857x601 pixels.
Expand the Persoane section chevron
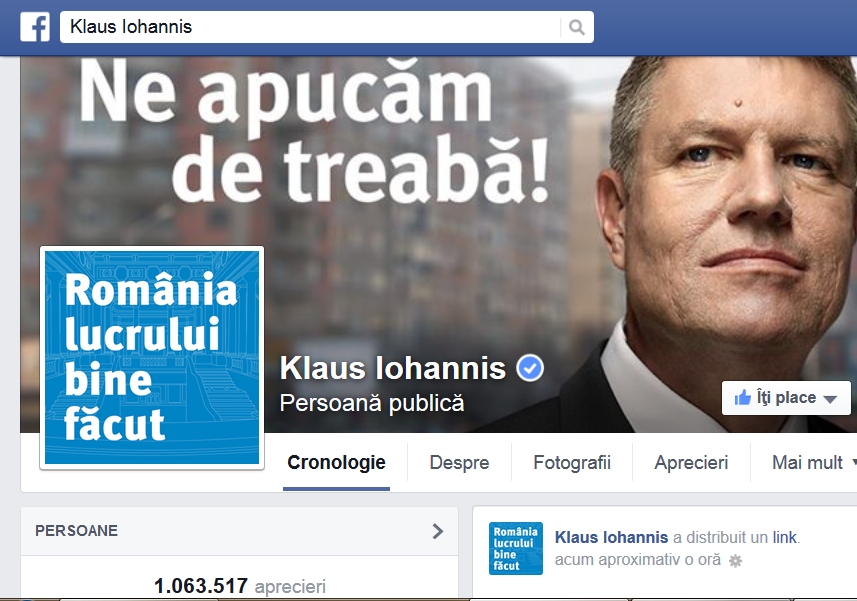[x=437, y=531]
